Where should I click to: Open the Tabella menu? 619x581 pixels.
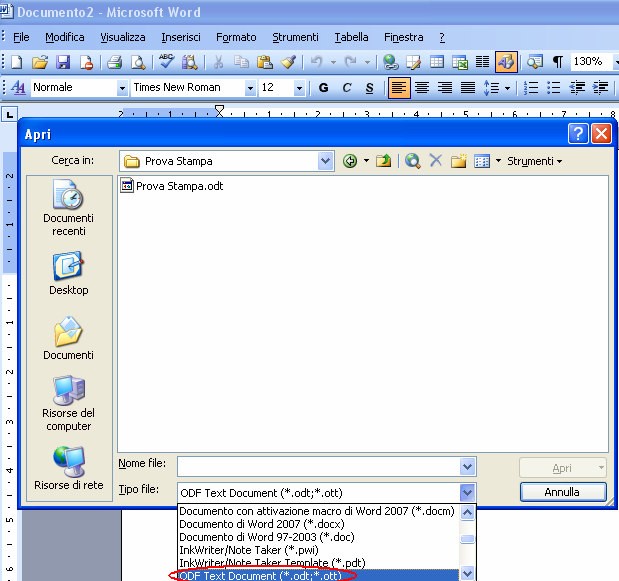[351, 37]
